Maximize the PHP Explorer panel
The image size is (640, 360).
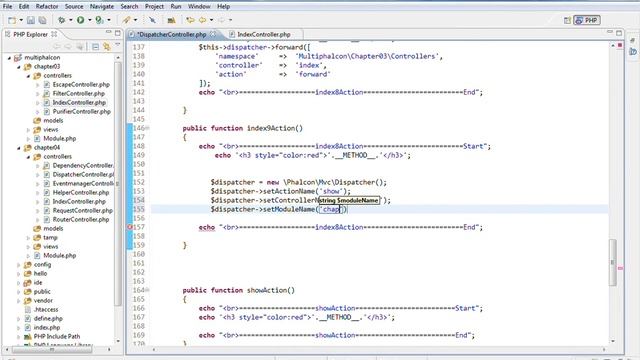118,33
